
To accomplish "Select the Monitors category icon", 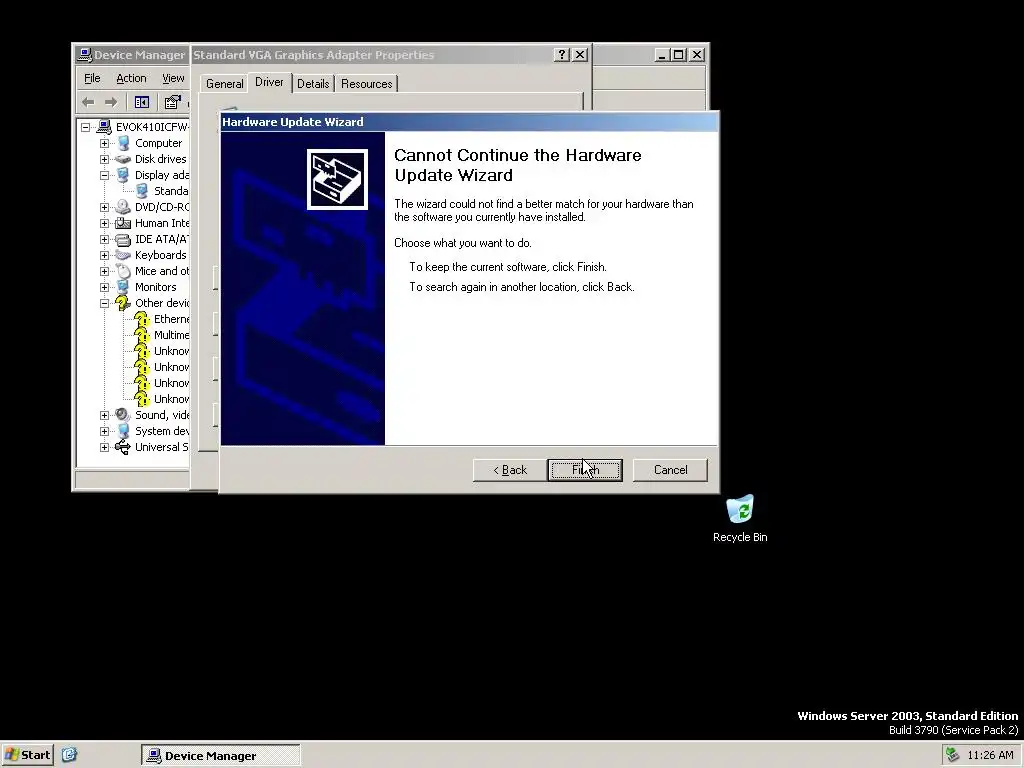I will tap(123, 287).
